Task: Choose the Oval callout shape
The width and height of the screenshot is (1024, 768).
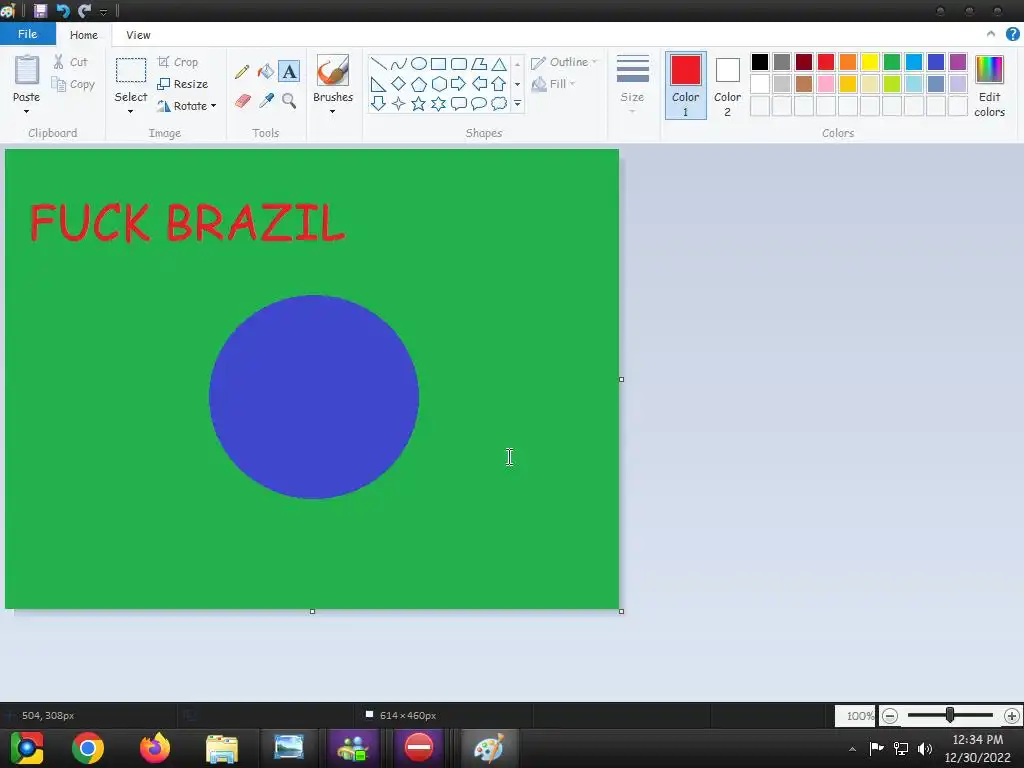Action: [479, 103]
